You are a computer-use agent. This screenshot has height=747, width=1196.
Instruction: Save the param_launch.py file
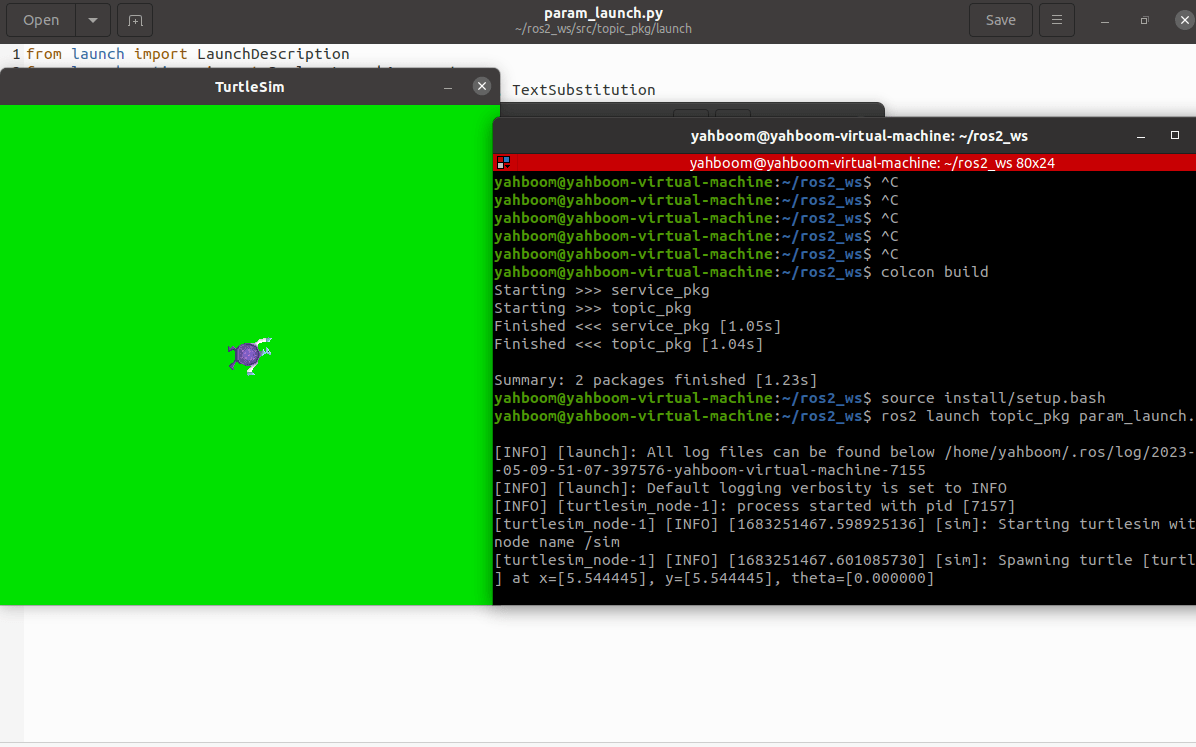pyautogui.click(x=1000, y=21)
